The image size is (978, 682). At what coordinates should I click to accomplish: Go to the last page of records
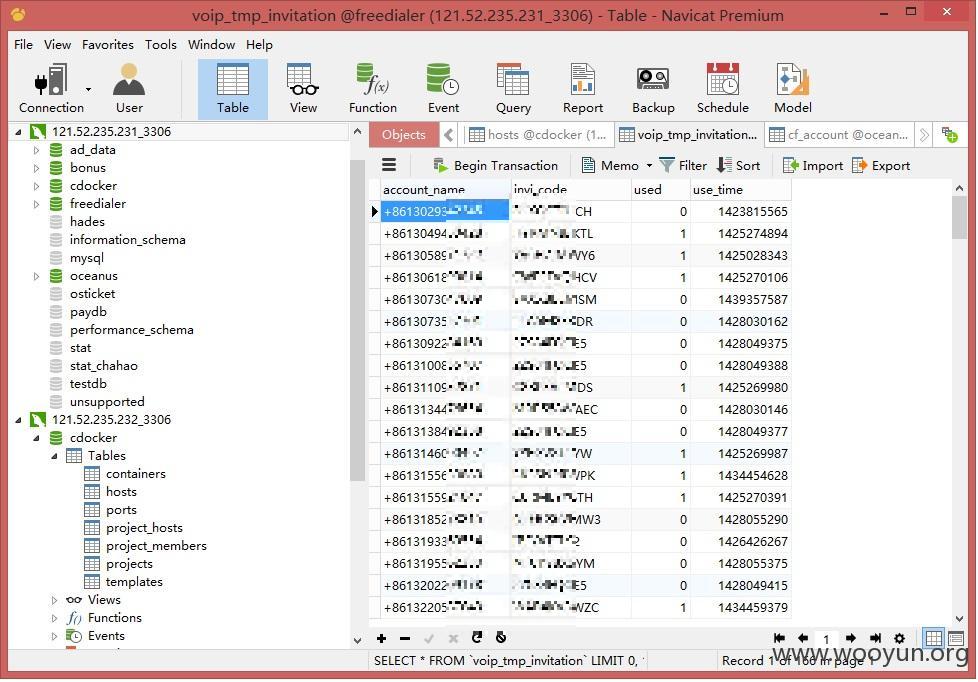875,638
